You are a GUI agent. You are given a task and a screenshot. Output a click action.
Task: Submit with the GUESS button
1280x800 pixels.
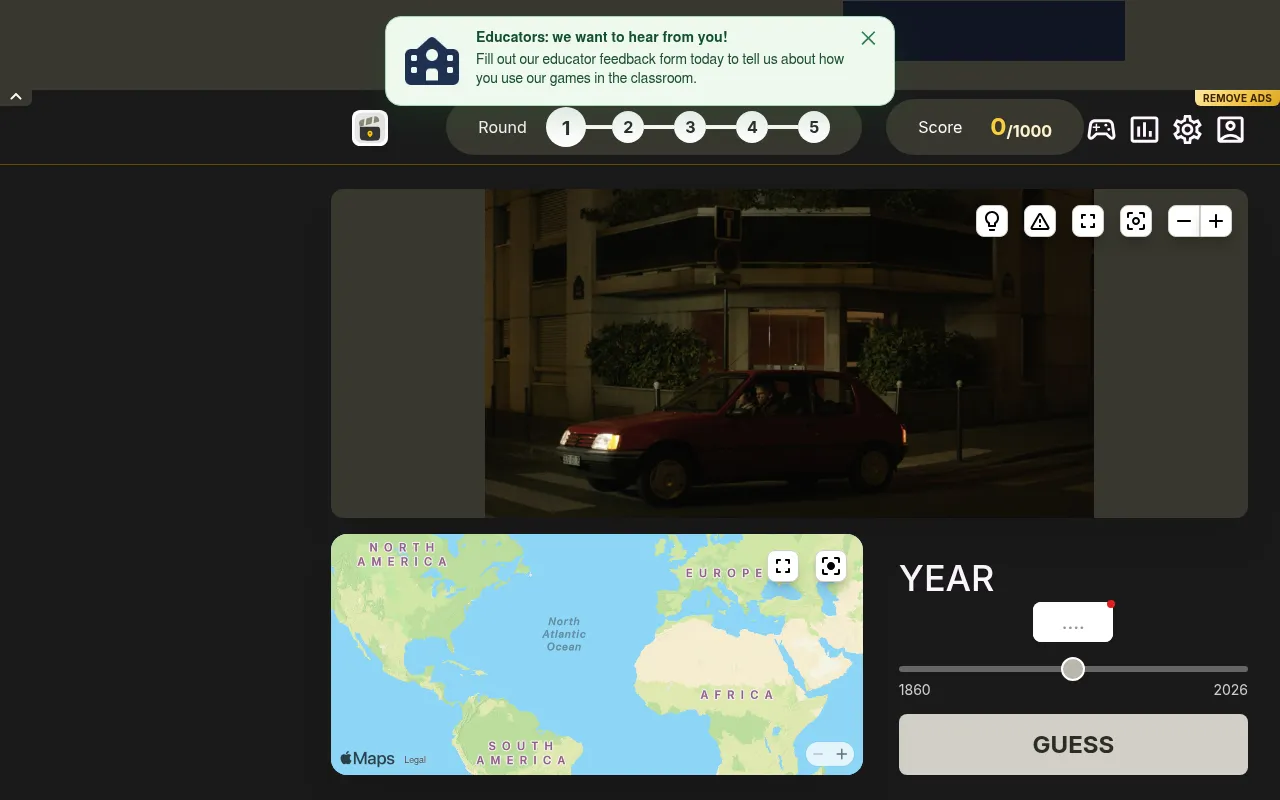coord(1073,744)
